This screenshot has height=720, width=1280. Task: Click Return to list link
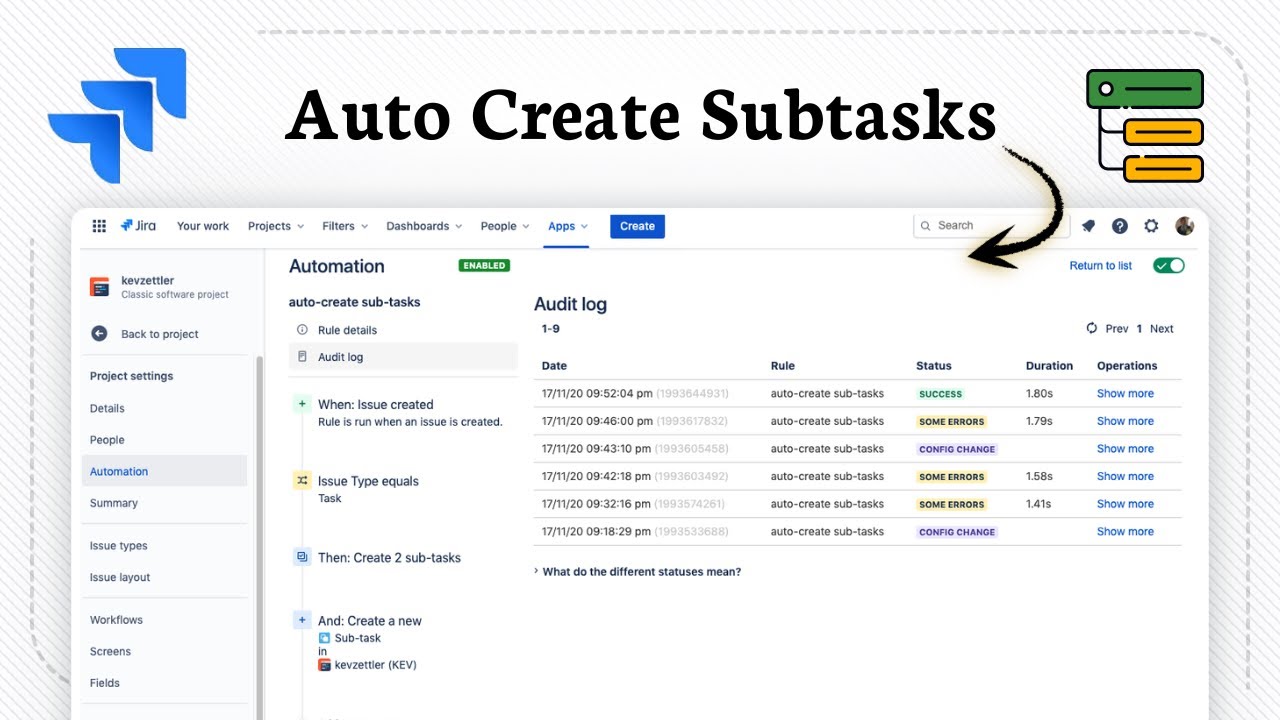click(1101, 265)
